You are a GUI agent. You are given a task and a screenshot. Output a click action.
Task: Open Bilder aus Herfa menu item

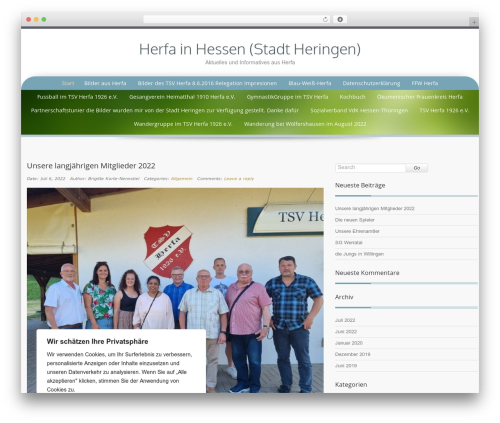(105, 83)
